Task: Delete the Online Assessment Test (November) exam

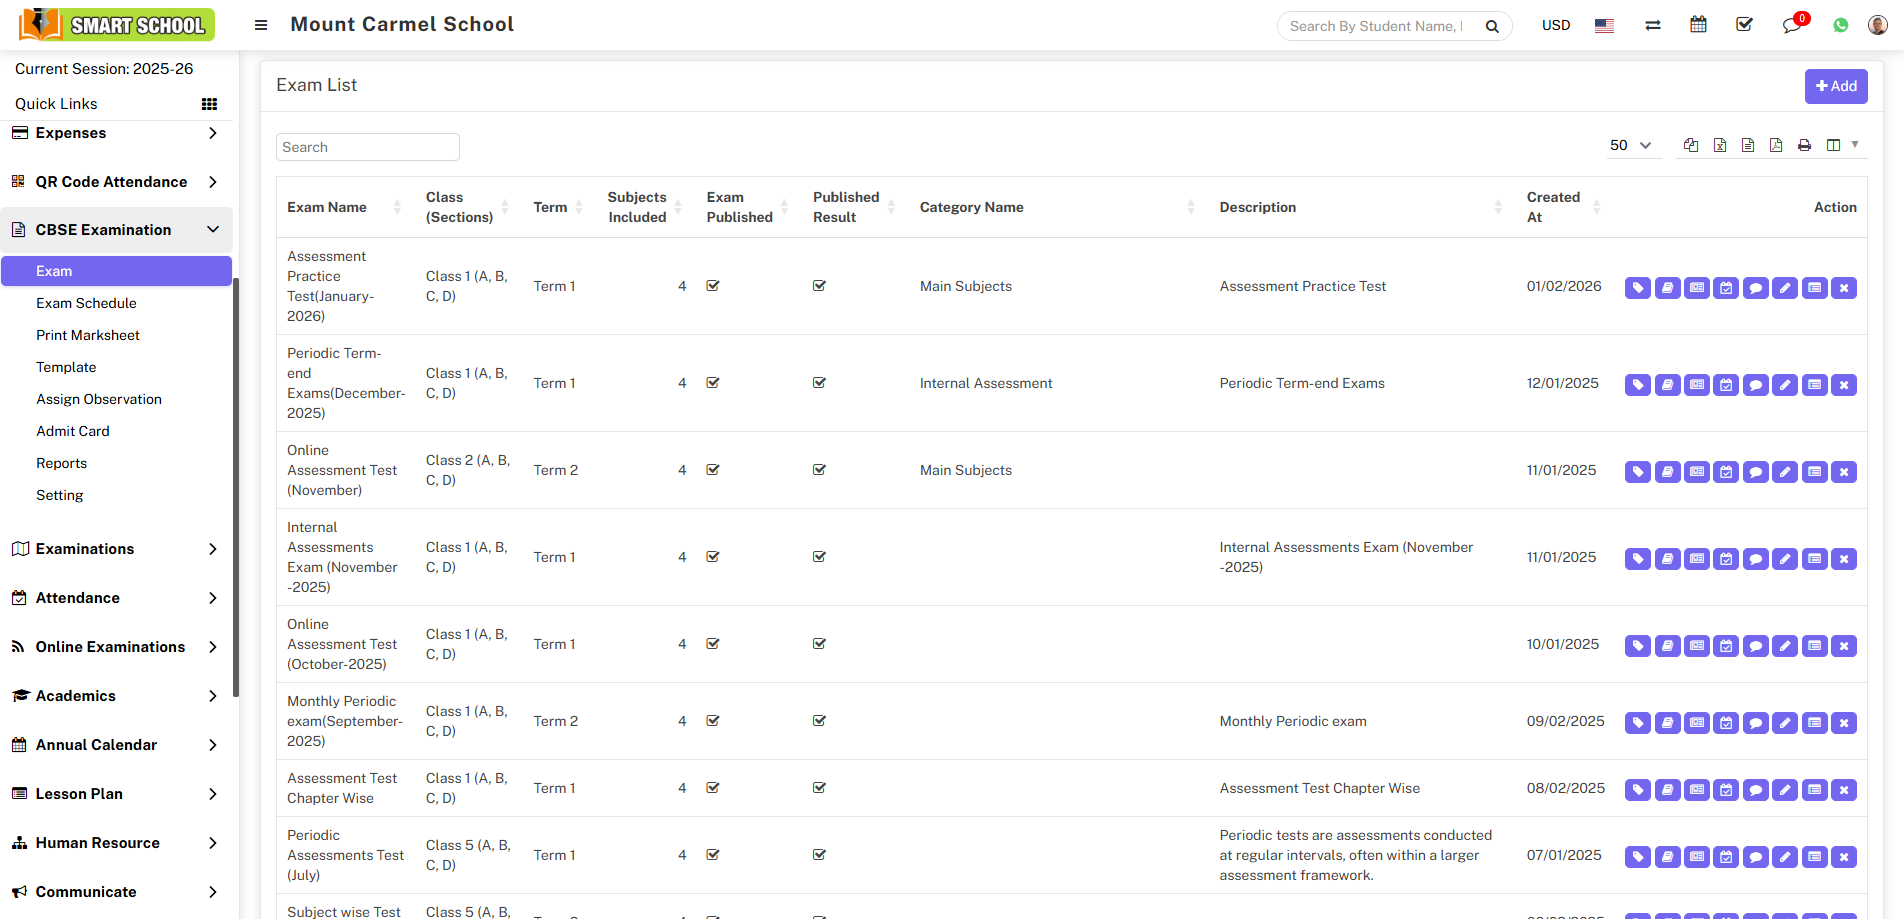Action: [x=1844, y=472]
